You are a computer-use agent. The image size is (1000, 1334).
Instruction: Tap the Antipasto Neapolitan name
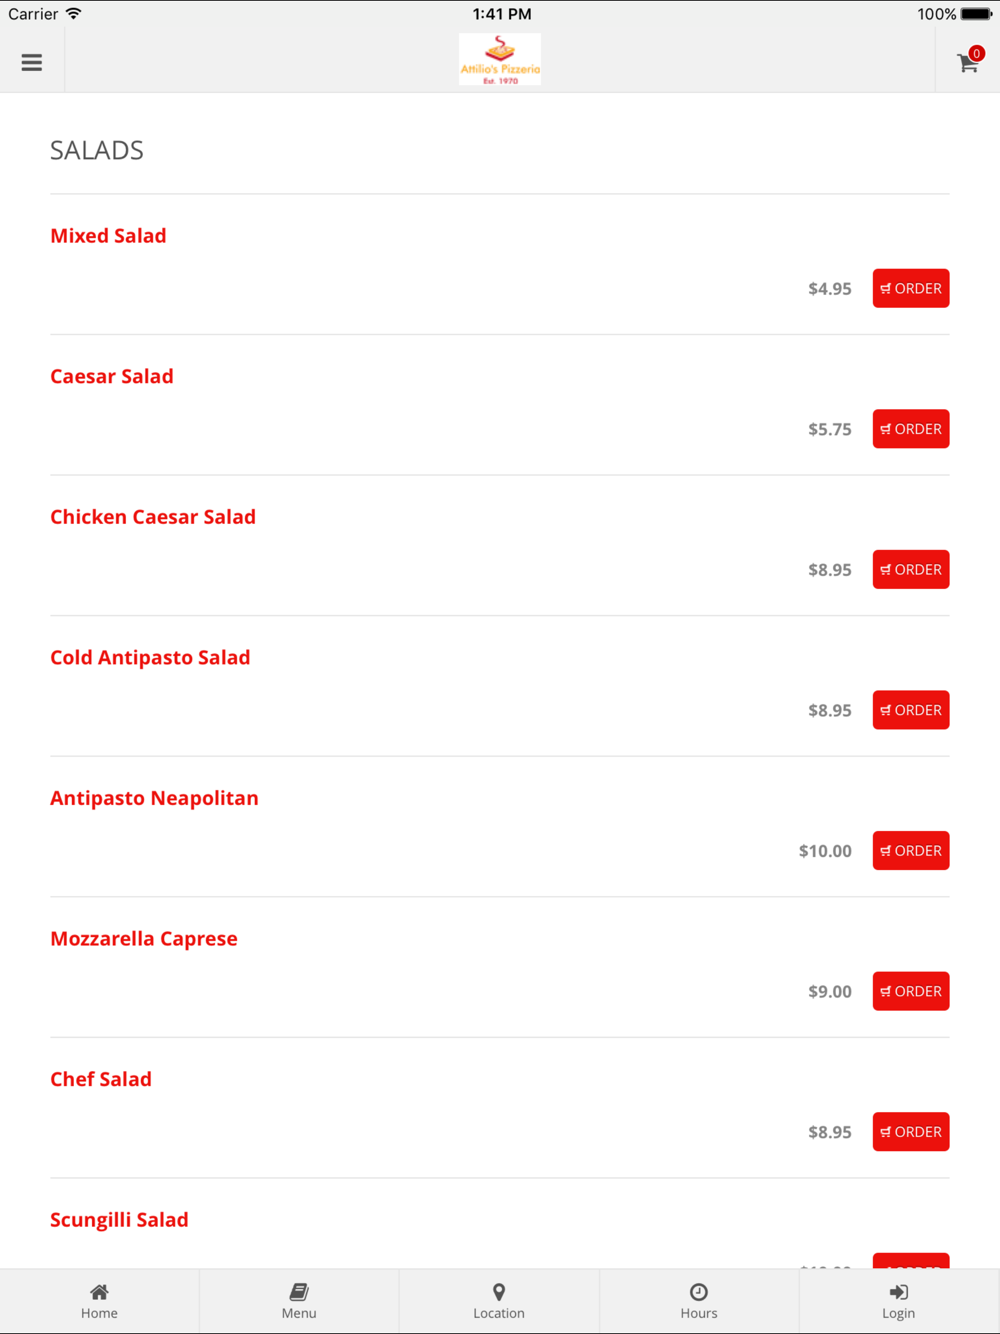click(154, 798)
